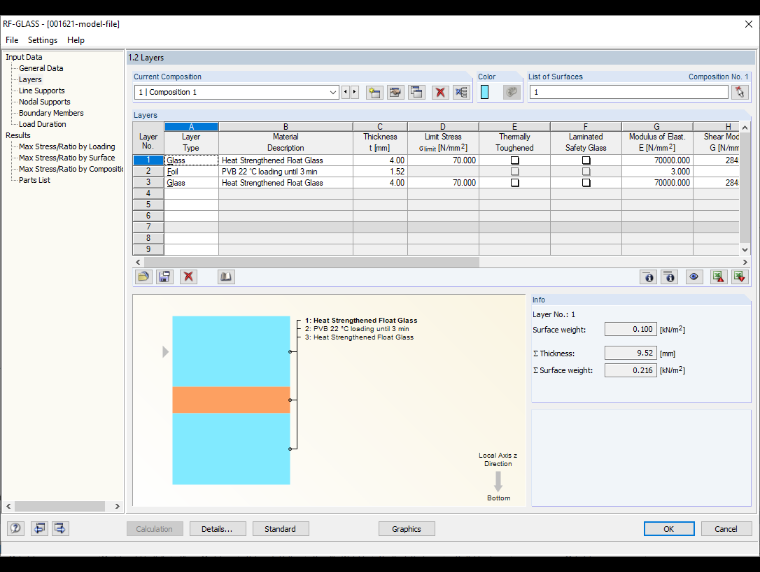The height and width of the screenshot is (572, 760).
Task: Click the OK button
Action: [x=669, y=529]
